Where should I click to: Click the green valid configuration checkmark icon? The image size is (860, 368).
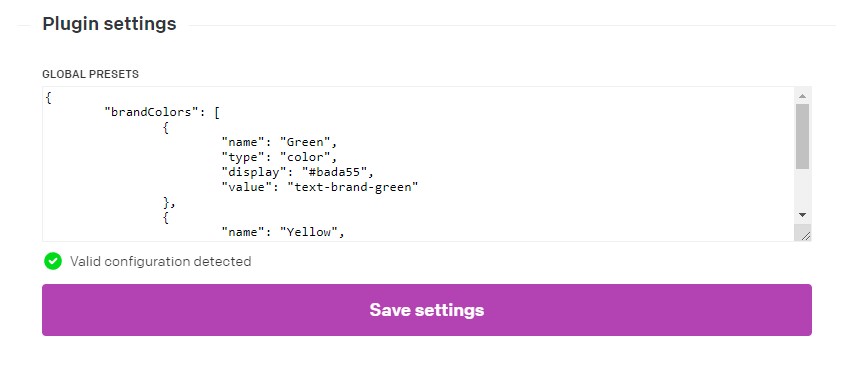(x=53, y=261)
